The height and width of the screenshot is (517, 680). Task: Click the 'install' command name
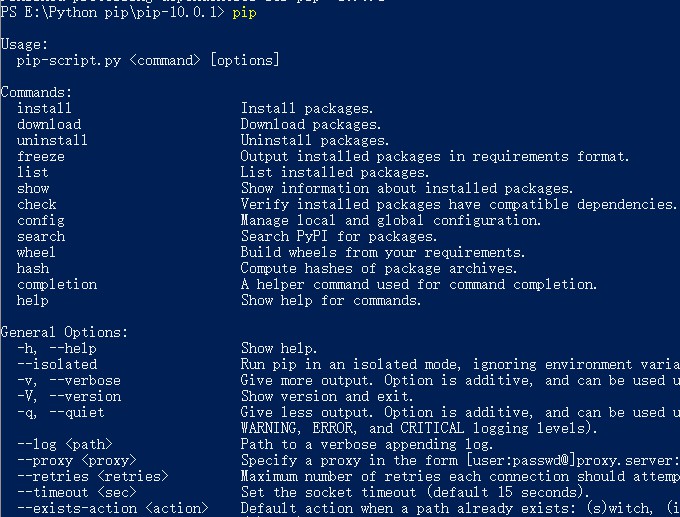tap(44, 108)
